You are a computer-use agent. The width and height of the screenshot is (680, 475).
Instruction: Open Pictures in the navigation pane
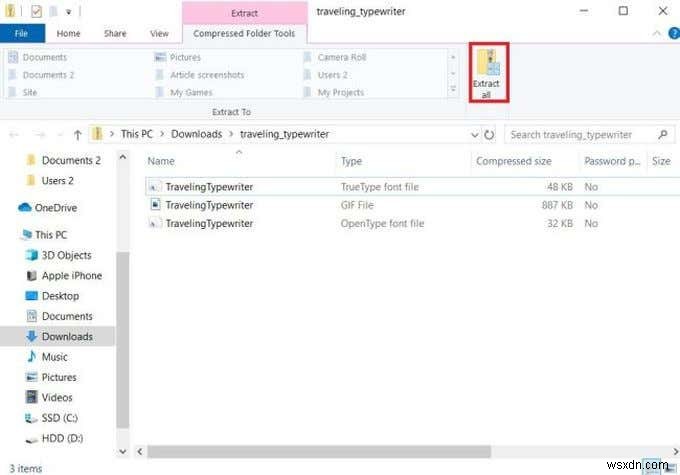tap(51, 377)
